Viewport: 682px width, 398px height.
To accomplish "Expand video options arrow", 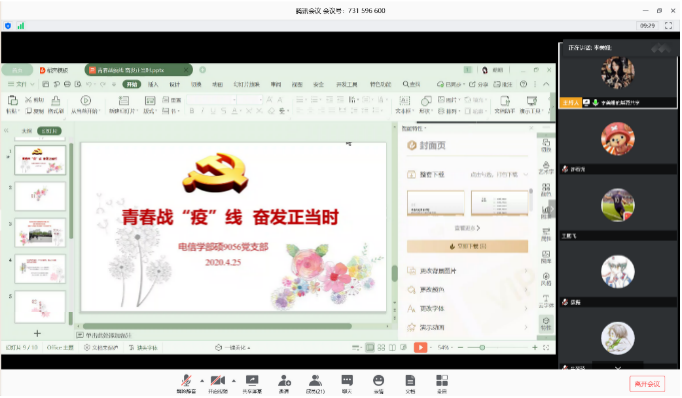I will click(x=234, y=381).
